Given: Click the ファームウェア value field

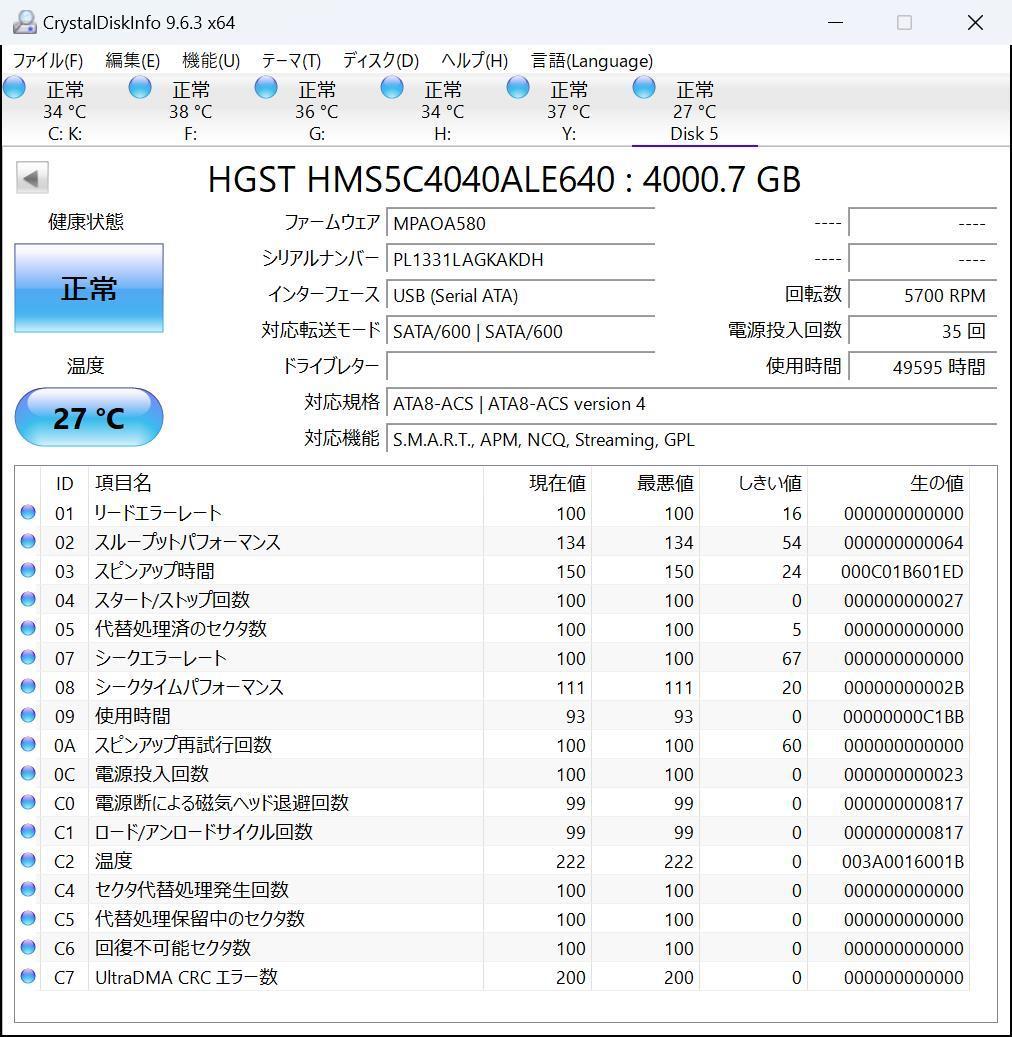Looking at the screenshot, I should pos(520,223).
